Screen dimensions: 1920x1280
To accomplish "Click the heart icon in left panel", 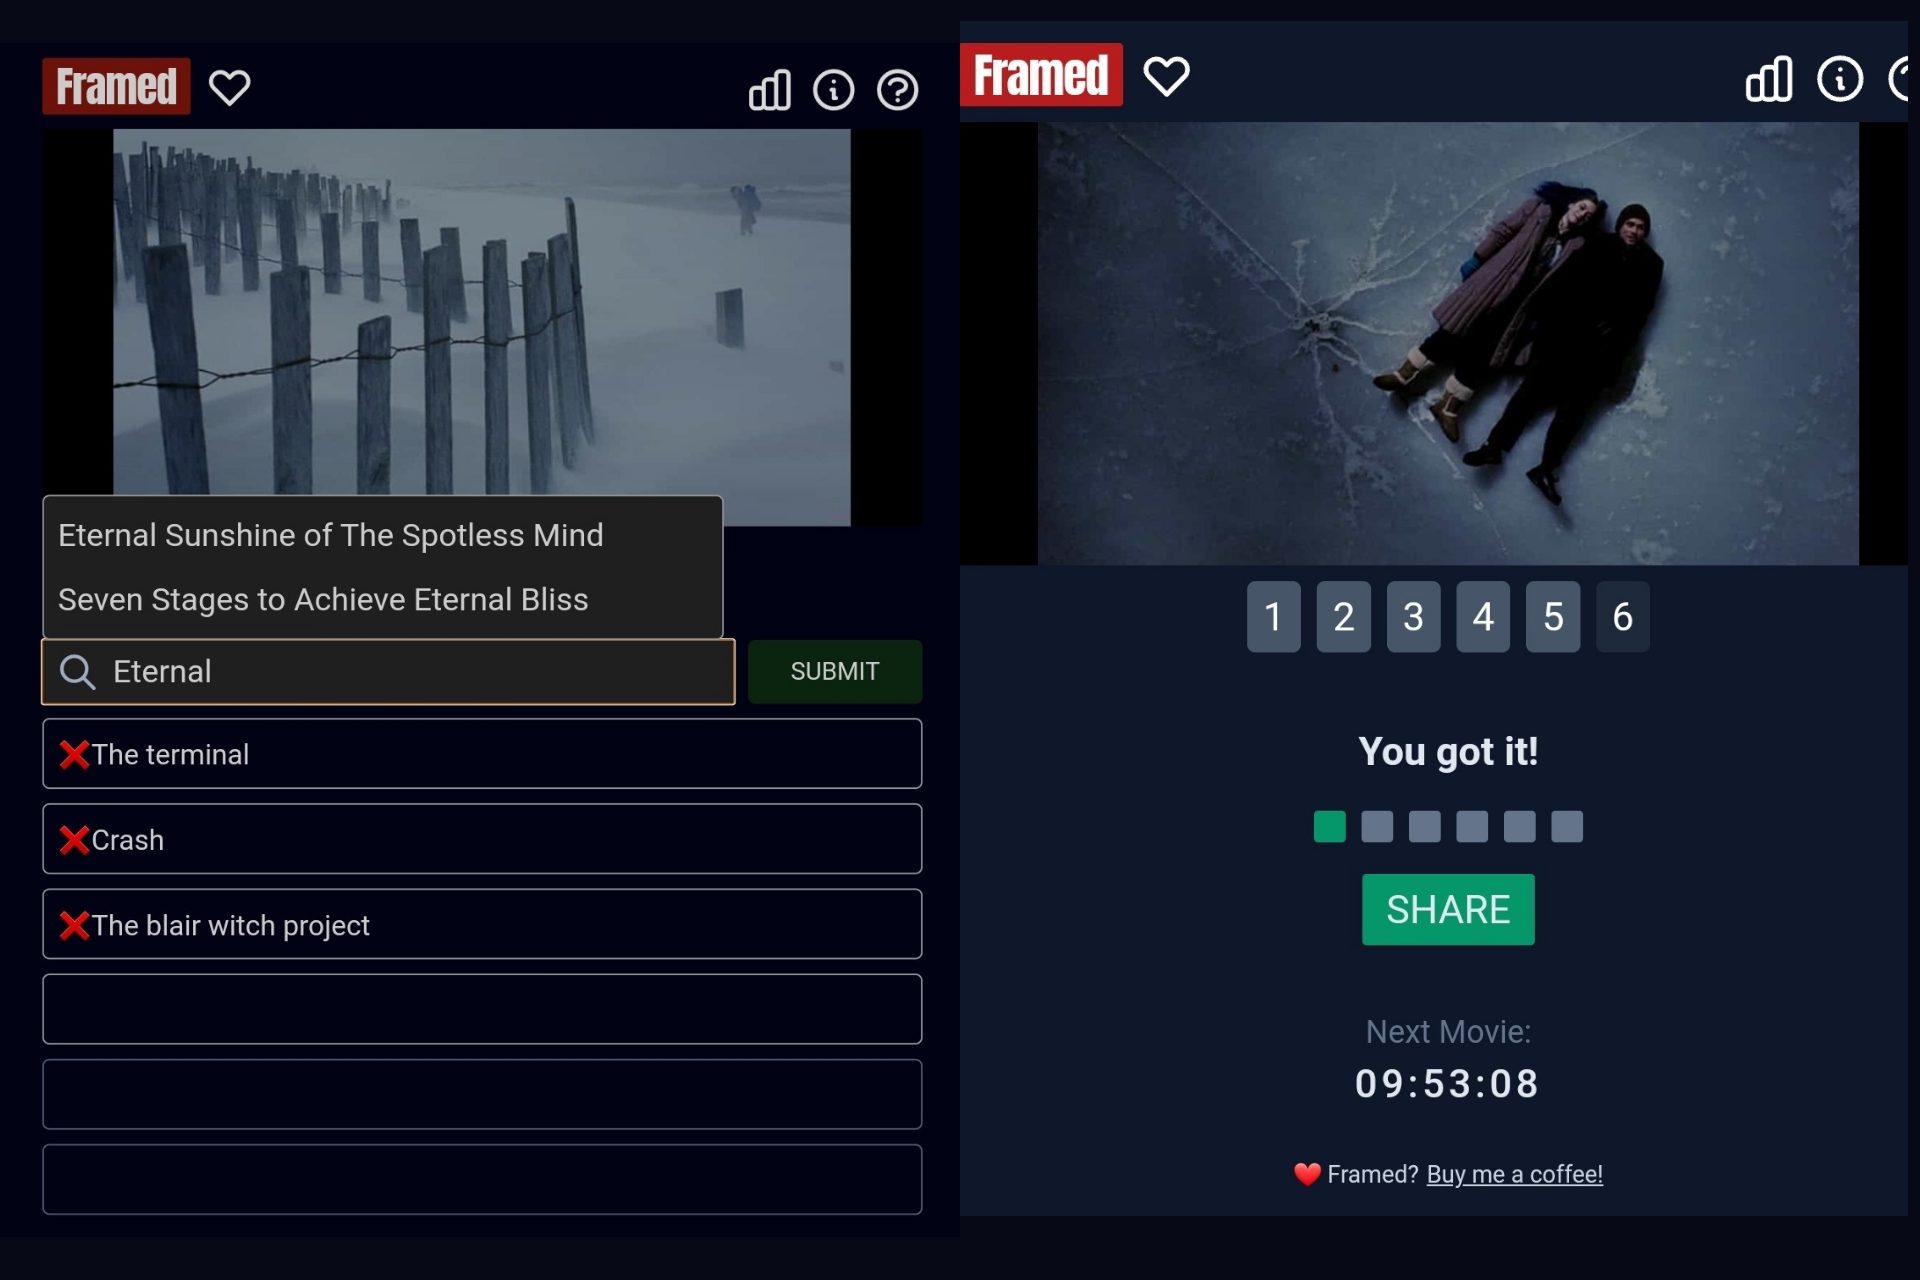I will 229,87.
